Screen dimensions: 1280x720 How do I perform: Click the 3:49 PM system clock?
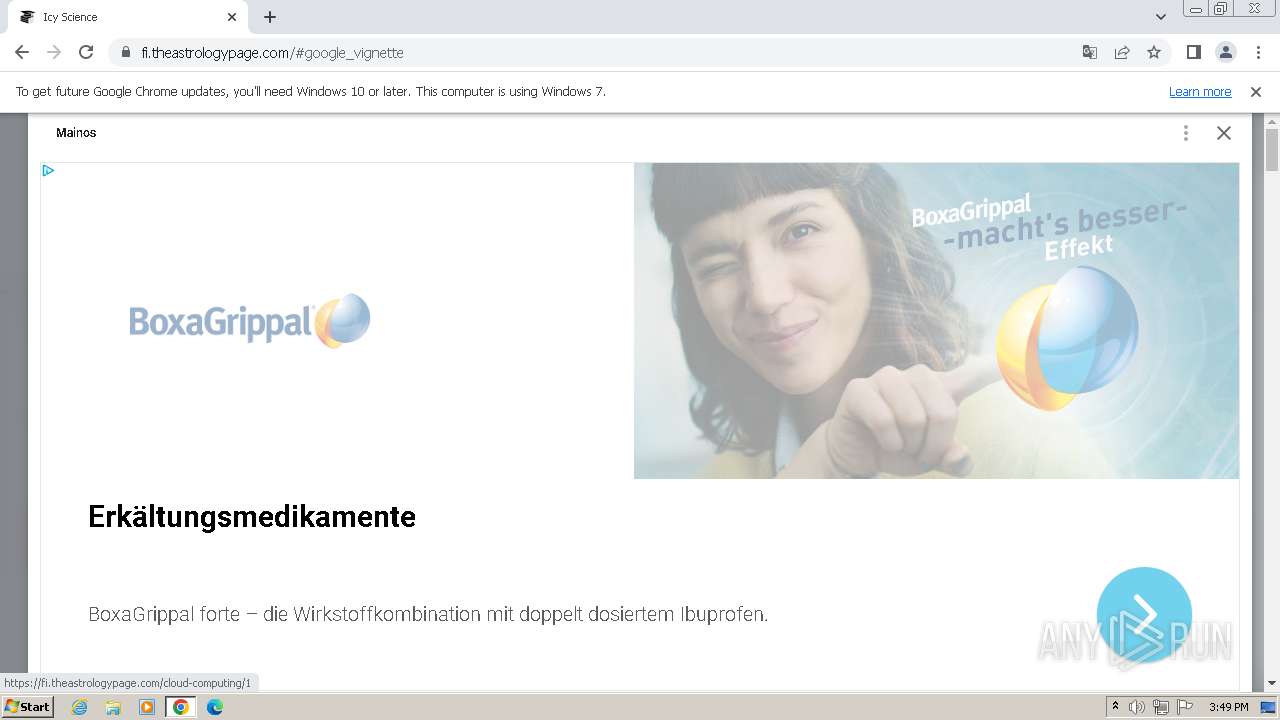[1228, 707]
